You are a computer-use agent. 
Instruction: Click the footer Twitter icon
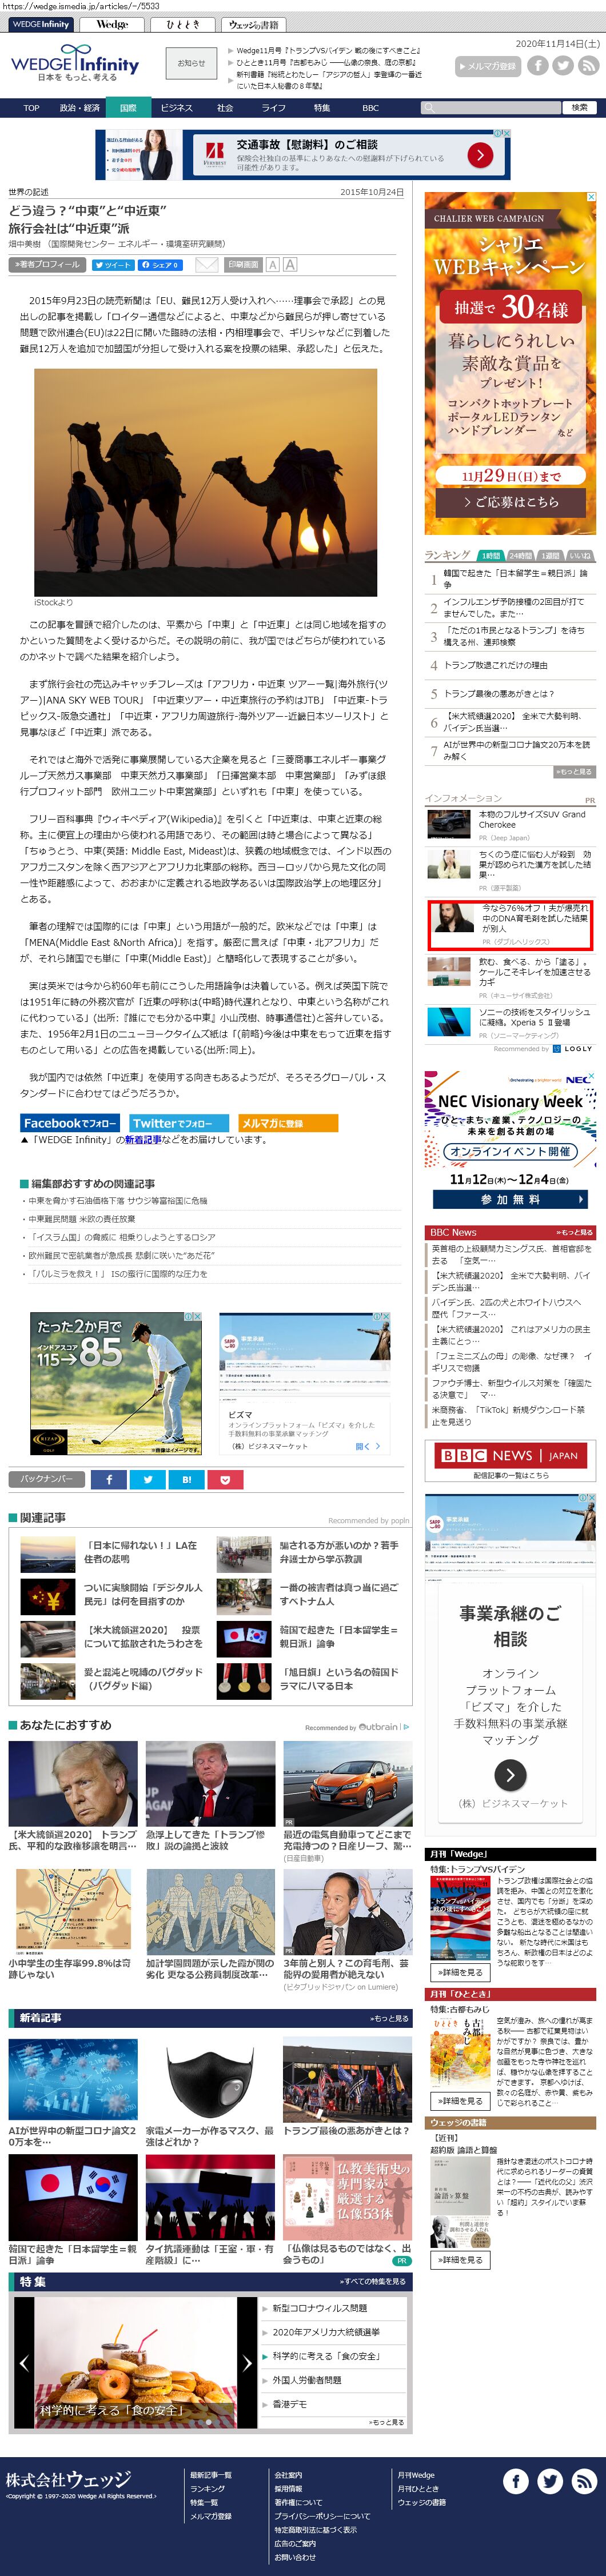coord(550,2480)
